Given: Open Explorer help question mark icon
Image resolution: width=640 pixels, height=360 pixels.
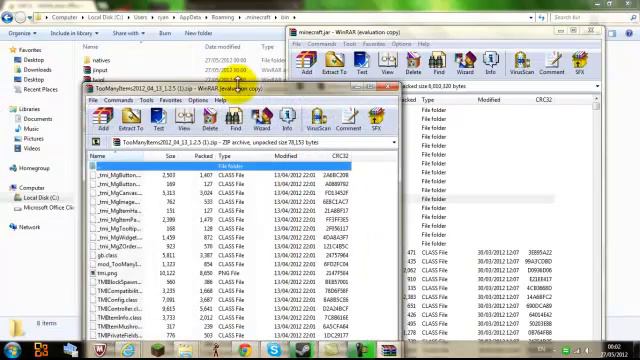Looking at the screenshot, I should click(x=629, y=33).
